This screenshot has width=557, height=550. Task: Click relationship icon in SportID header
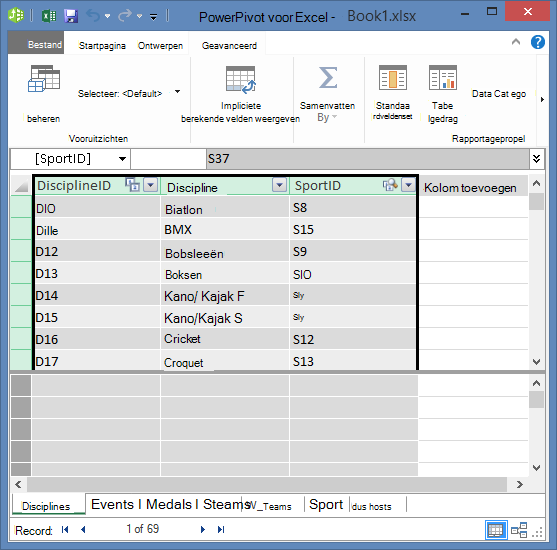[390, 185]
